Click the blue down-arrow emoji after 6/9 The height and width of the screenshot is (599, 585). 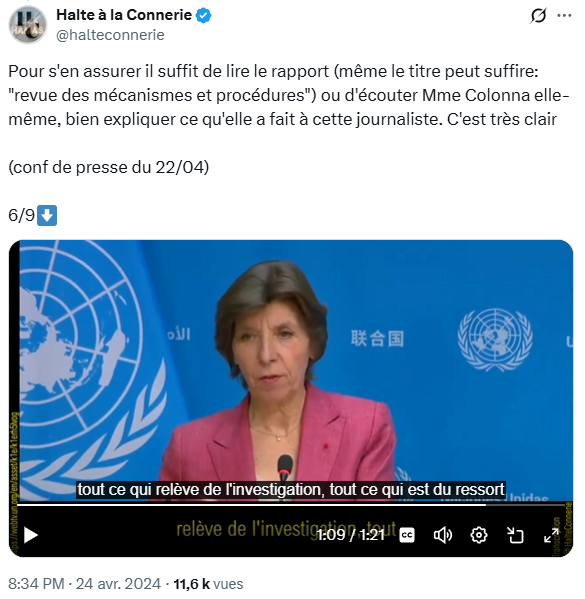tap(47, 215)
